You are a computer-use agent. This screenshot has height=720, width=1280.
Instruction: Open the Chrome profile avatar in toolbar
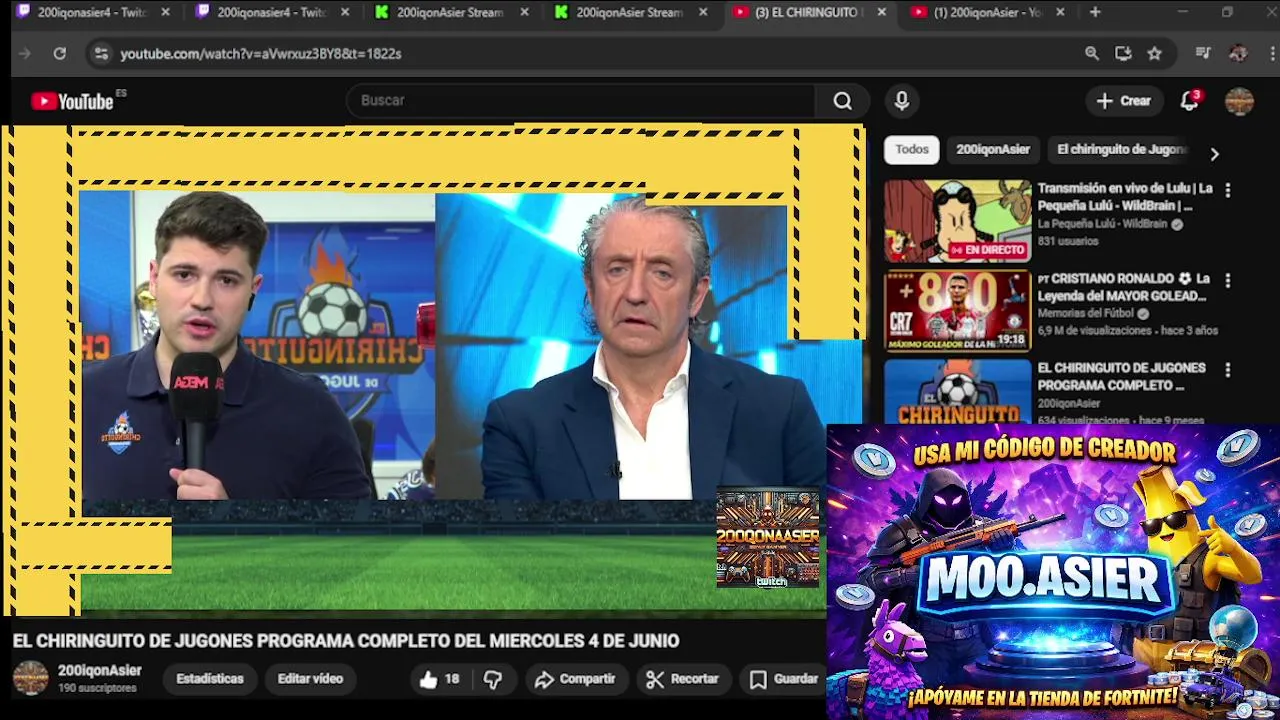point(1238,53)
